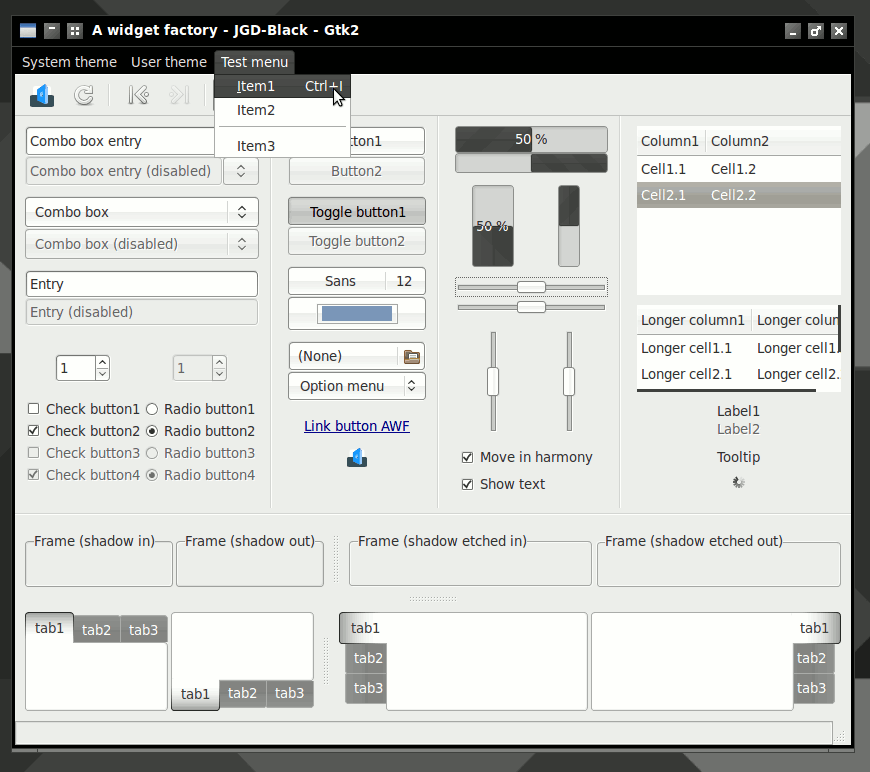Sort the table by the Column1 header

click(670, 141)
